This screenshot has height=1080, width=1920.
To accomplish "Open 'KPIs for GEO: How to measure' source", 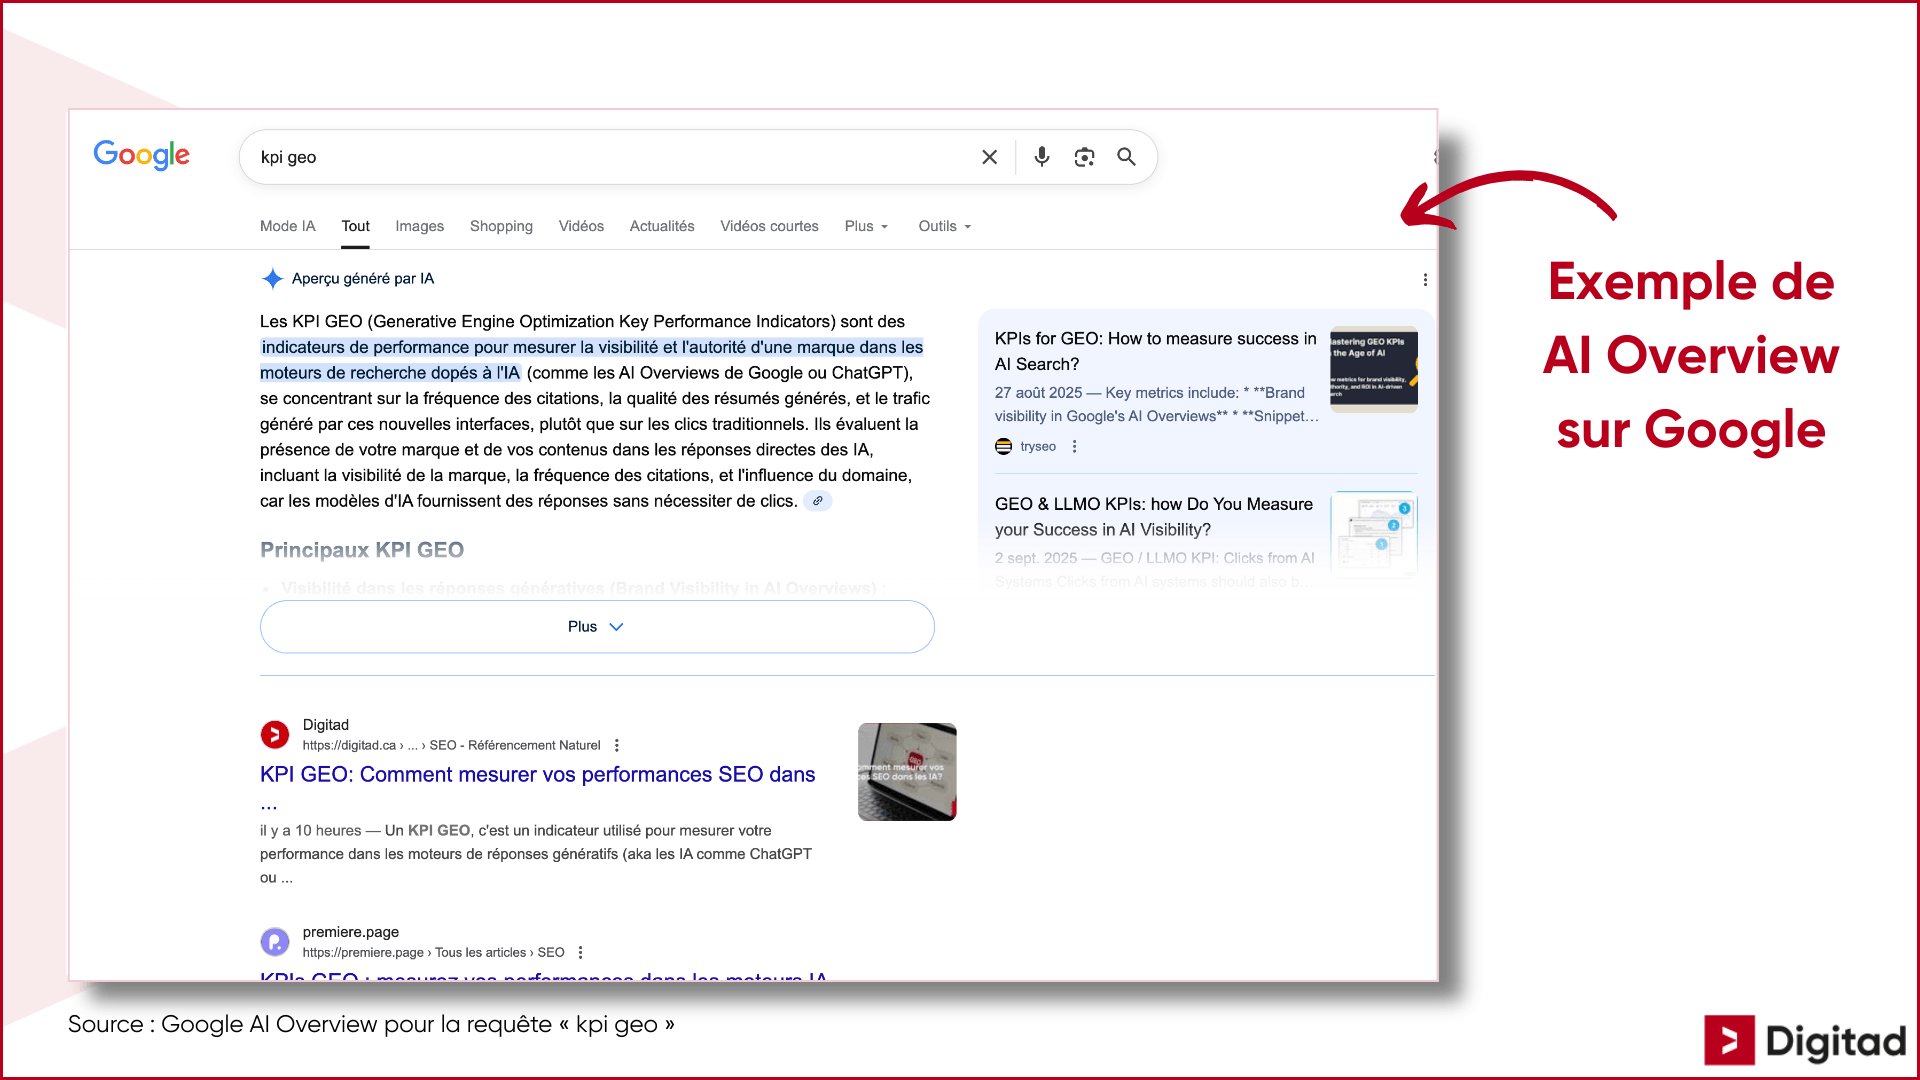I will (x=1155, y=351).
